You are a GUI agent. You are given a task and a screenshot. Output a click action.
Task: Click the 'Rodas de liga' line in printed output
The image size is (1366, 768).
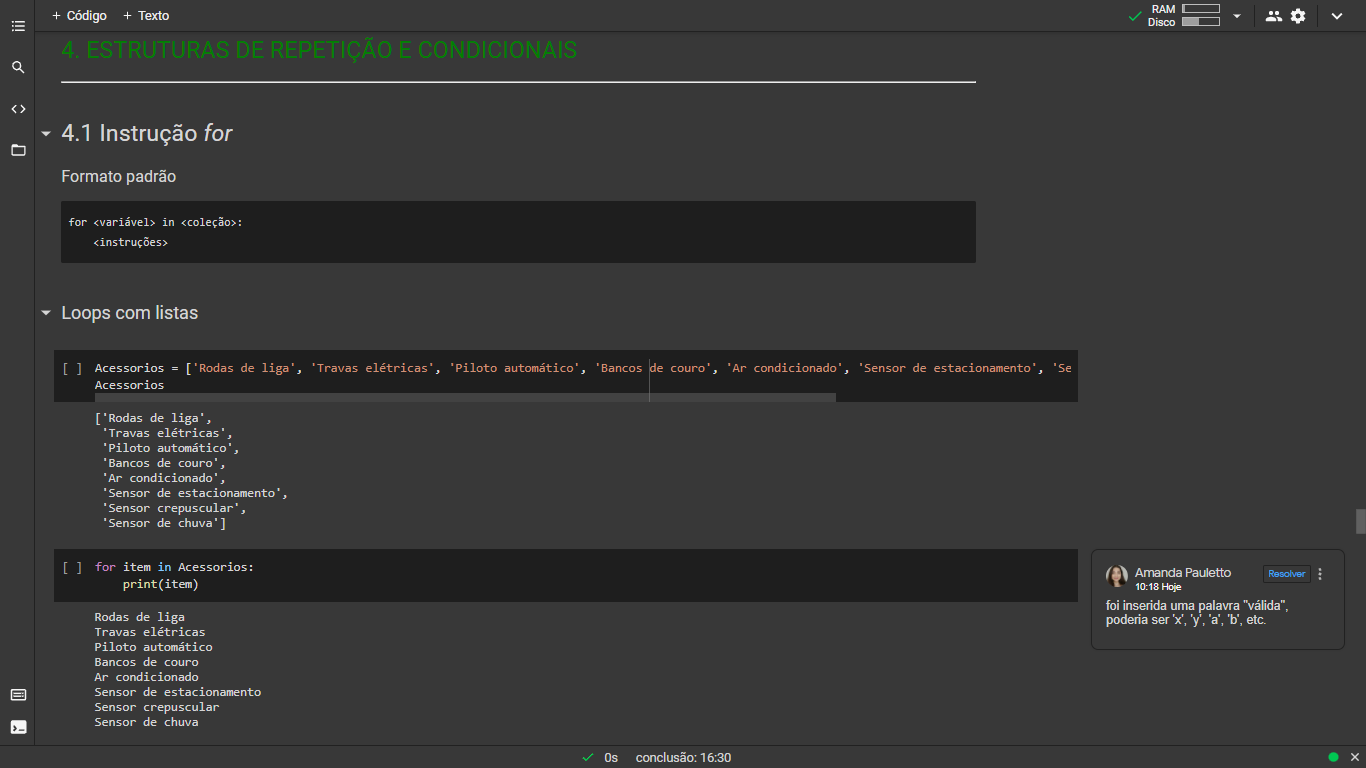coord(140,617)
